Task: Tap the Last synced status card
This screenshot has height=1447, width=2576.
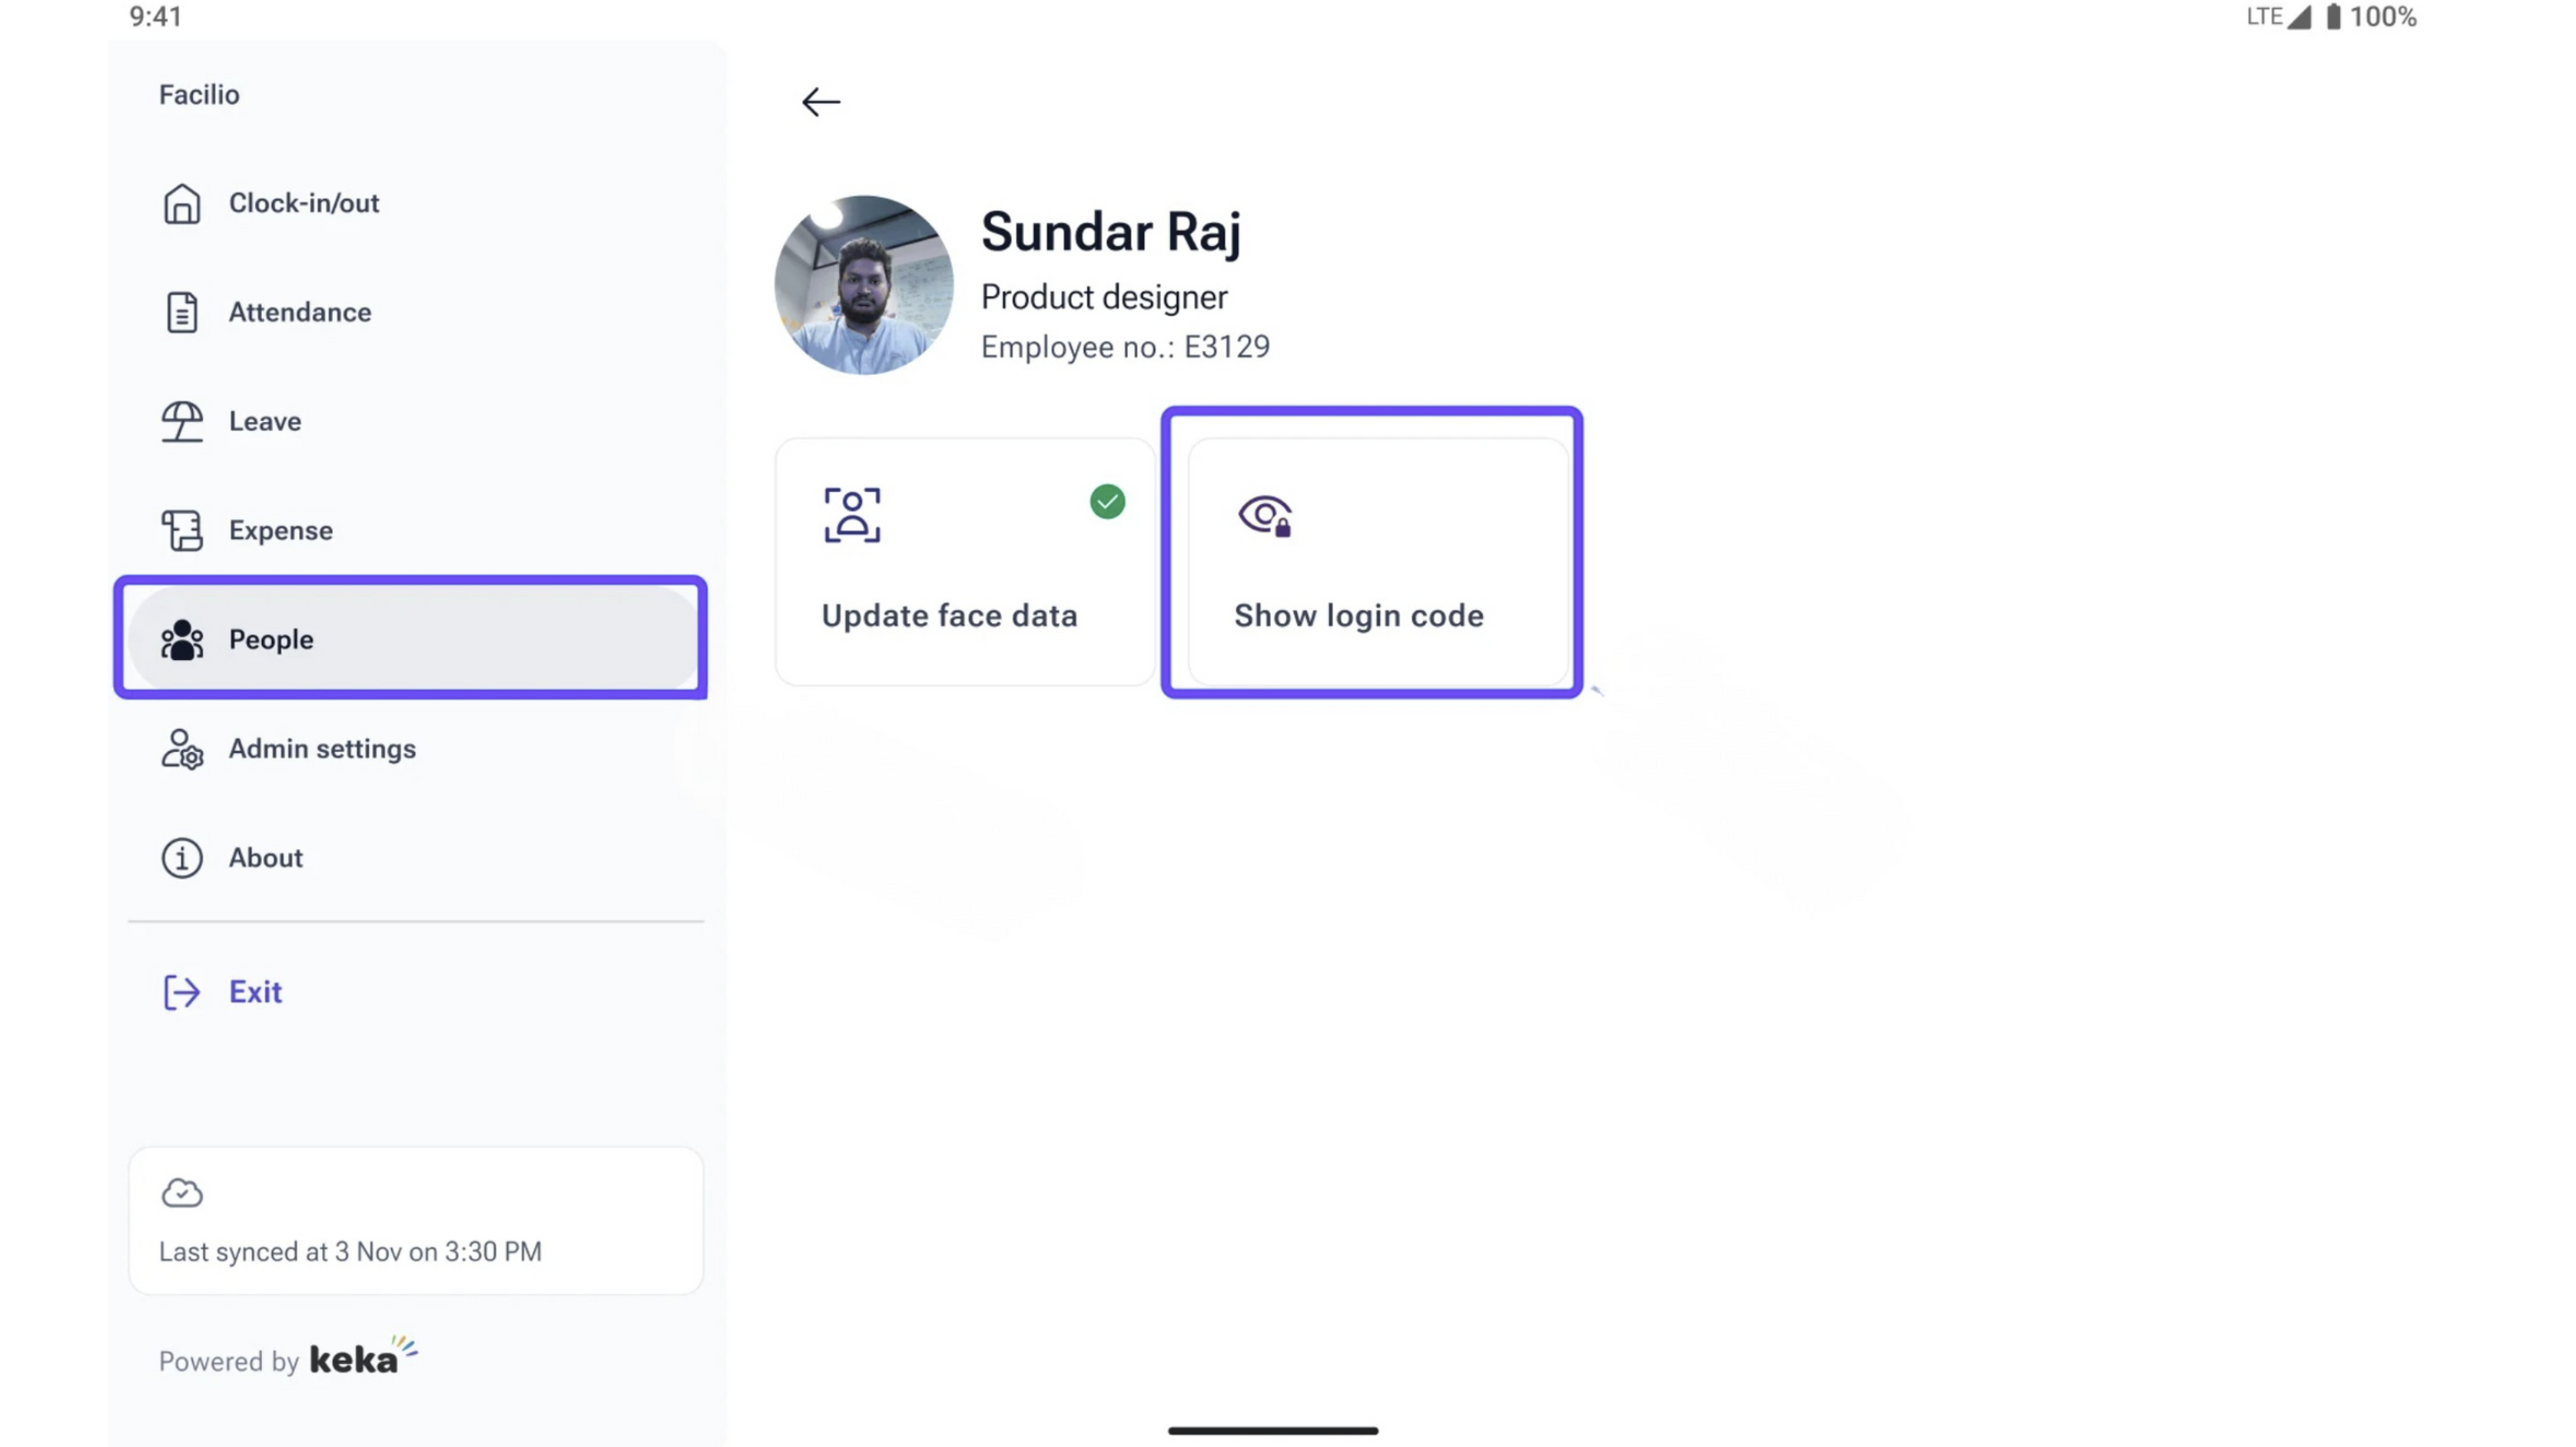Action: coord(416,1221)
